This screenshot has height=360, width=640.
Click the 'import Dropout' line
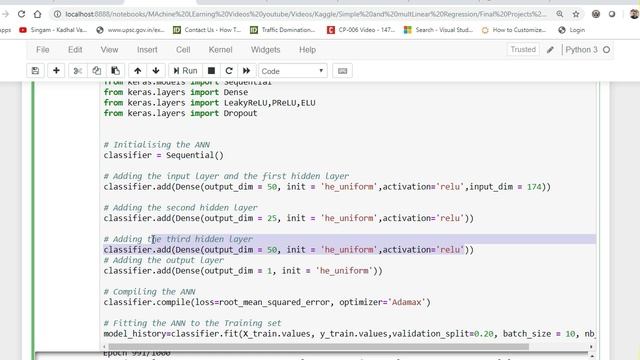click(180, 113)
